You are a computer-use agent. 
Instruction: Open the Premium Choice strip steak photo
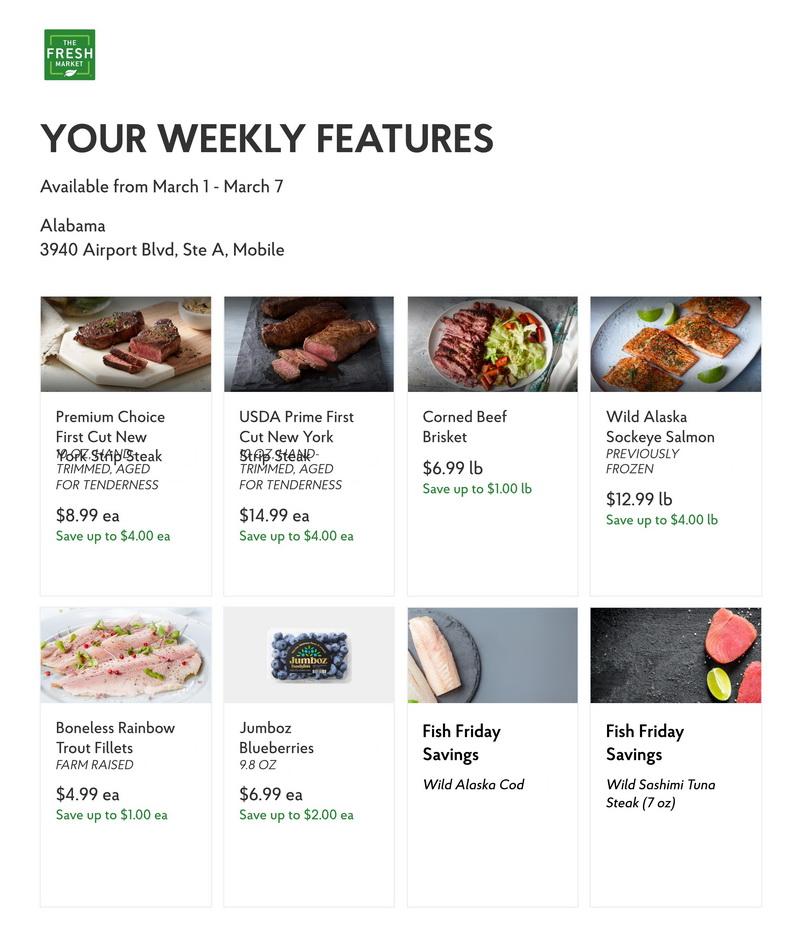click(126, 344)
